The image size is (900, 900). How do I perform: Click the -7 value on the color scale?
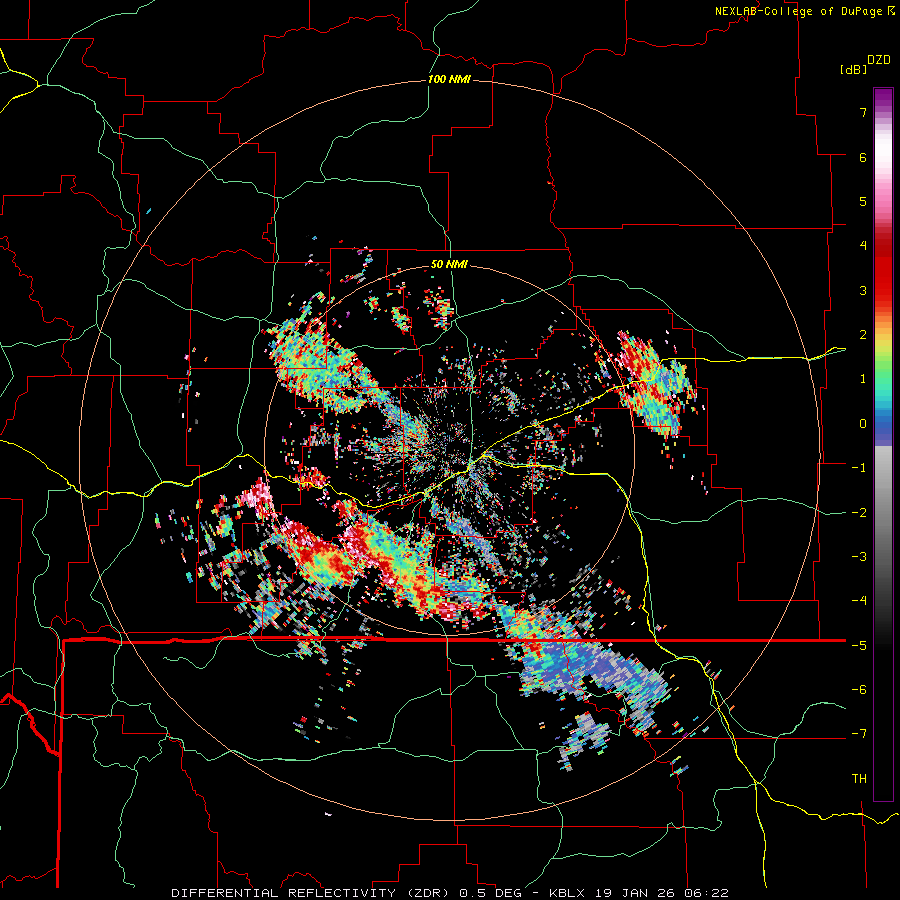click(x=859, y=734)
